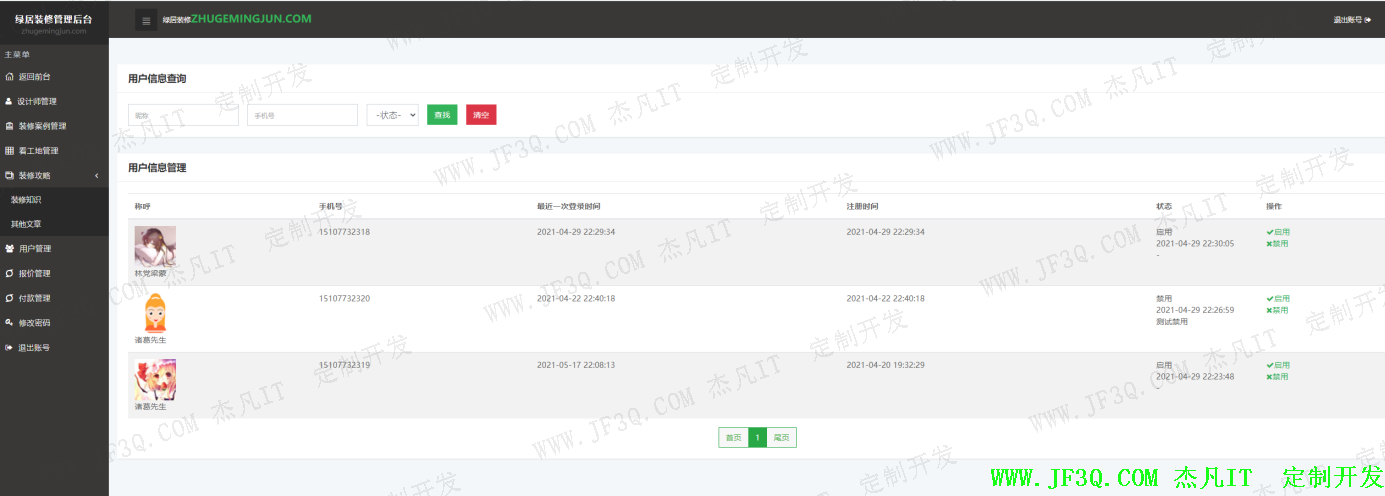This screenshot has width=1385, height=496.
Task: Disable user 15107732319 with 禁用
Action: tap(1277, 377)
